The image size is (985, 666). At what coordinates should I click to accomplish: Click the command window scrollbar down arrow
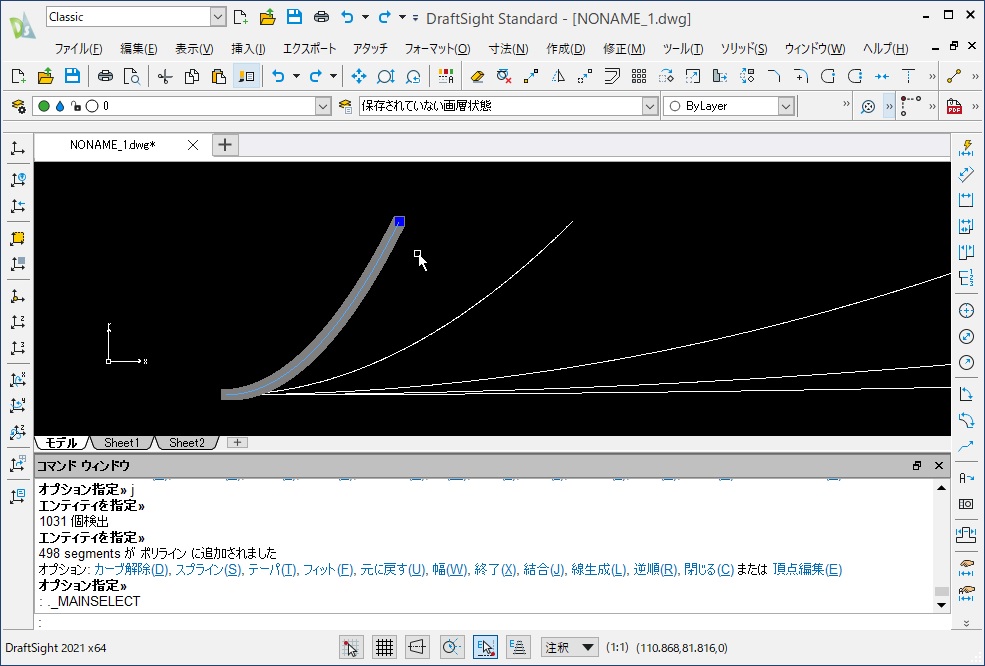coord(941,605)
